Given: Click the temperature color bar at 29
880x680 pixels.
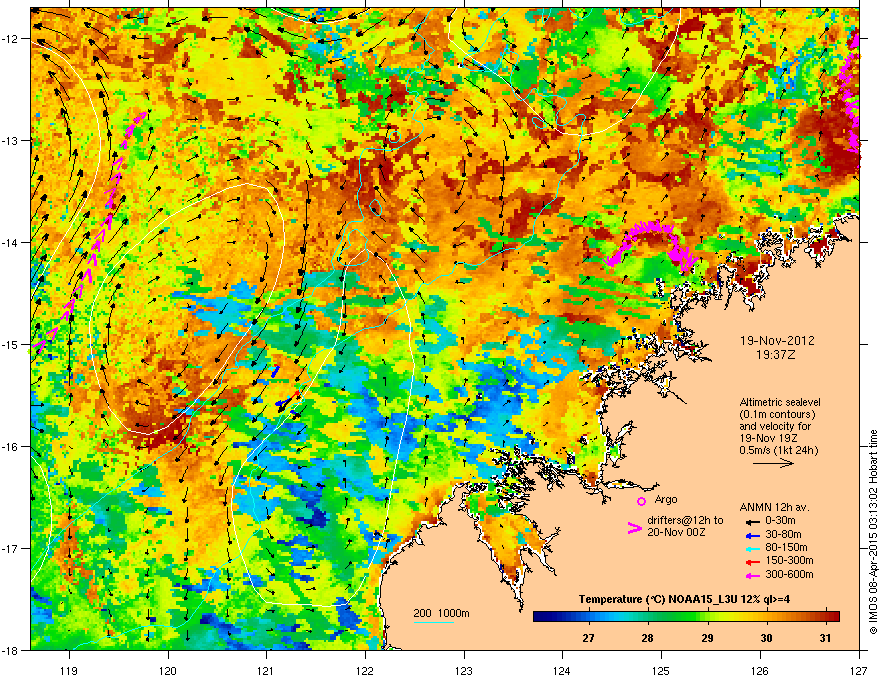Looking at the screenshot, I should pos(707,616).
